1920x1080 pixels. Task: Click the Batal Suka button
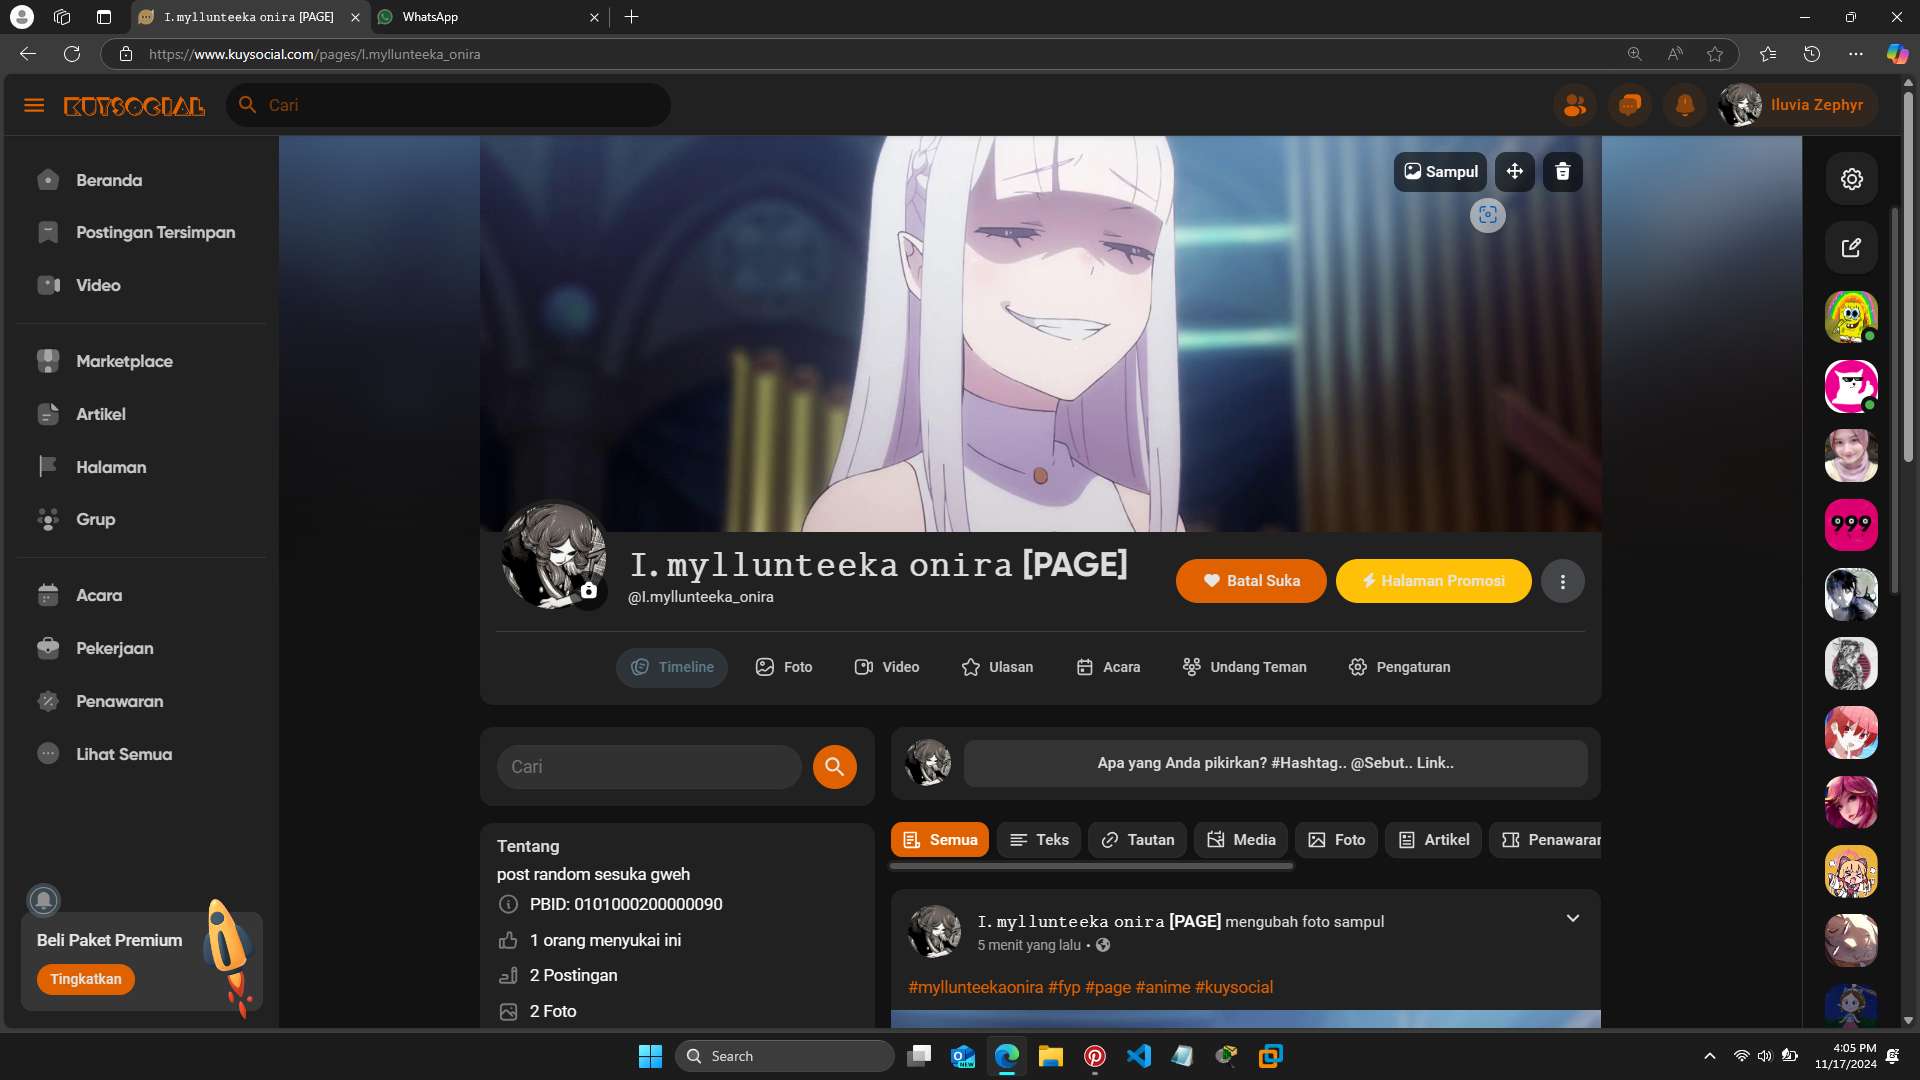[x=1251, y=581]
